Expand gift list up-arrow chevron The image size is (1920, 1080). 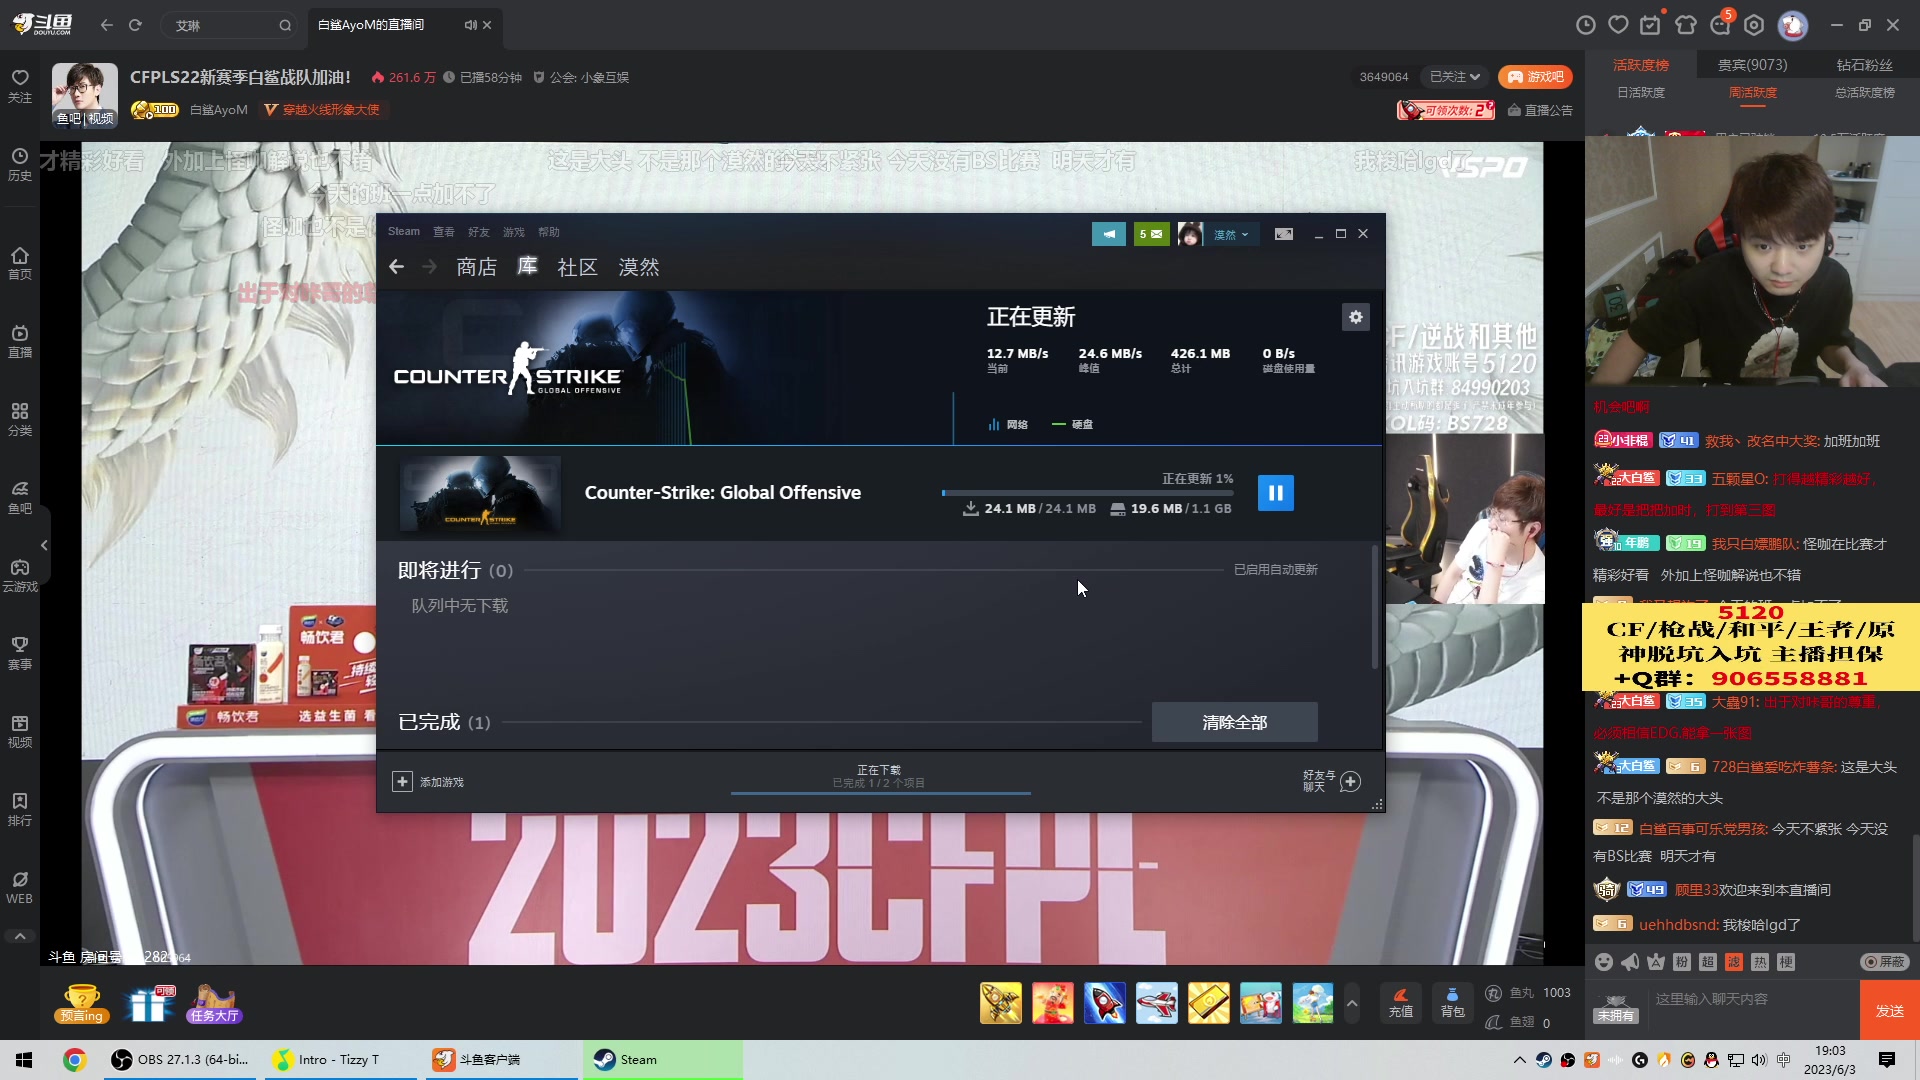[x=1352, y=1003]
